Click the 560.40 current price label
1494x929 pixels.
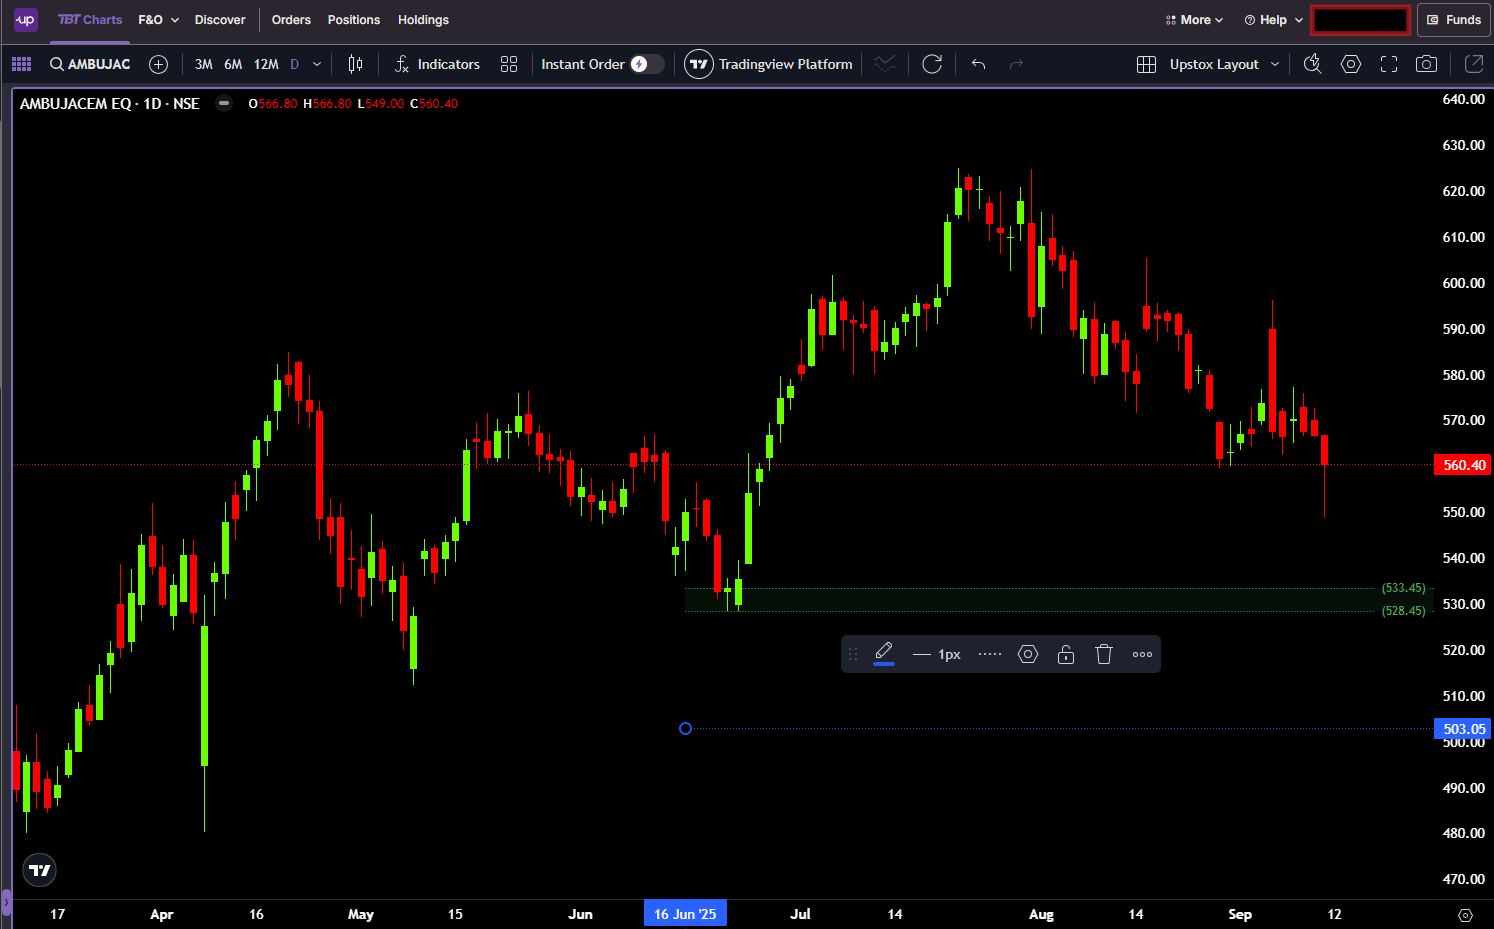click(x=1463, y=465)
